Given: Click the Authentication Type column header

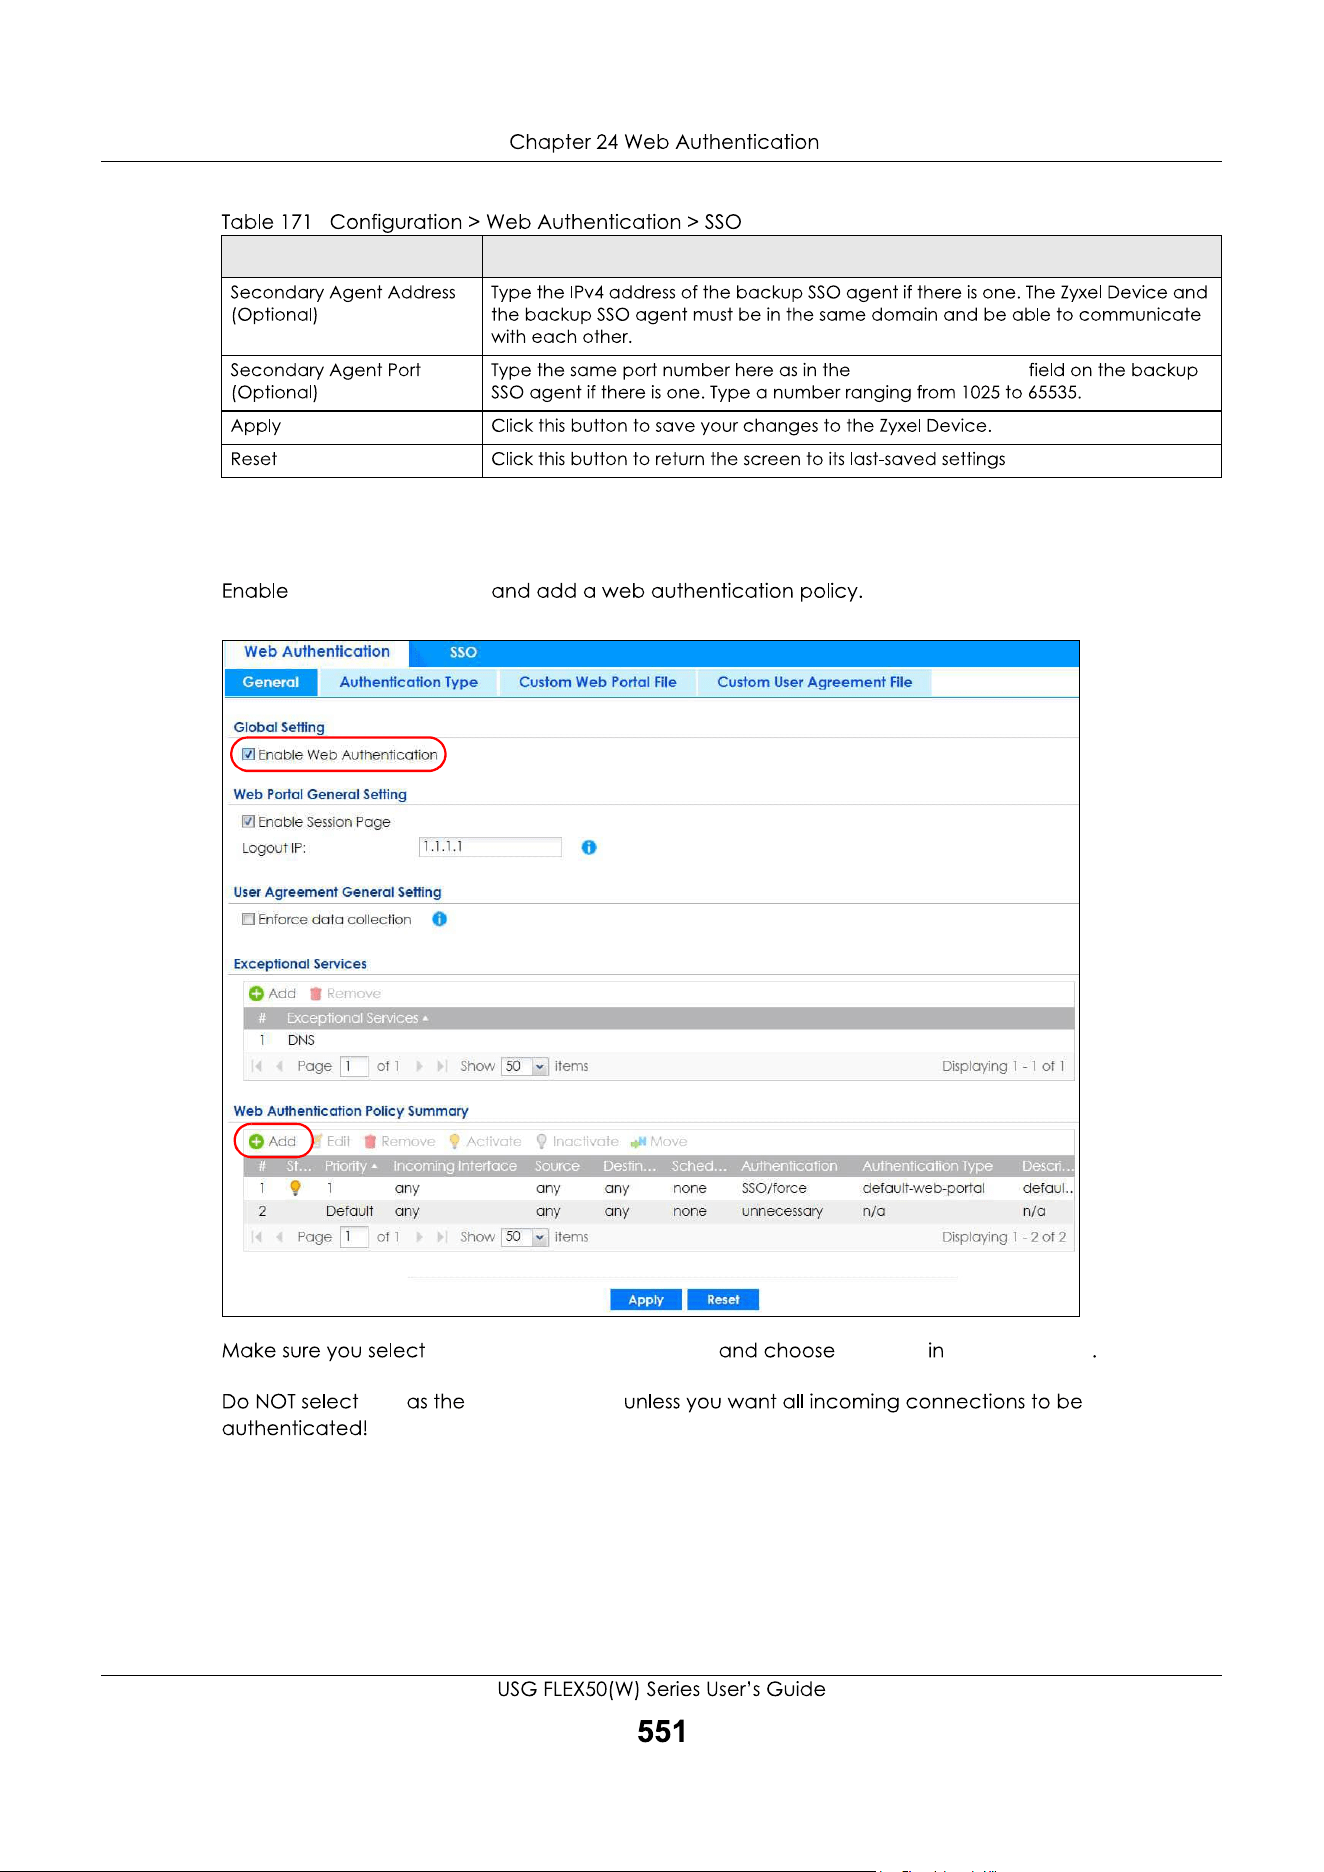Looking at the screenshot, I should pyautogui.click(x=927, y=1166).
